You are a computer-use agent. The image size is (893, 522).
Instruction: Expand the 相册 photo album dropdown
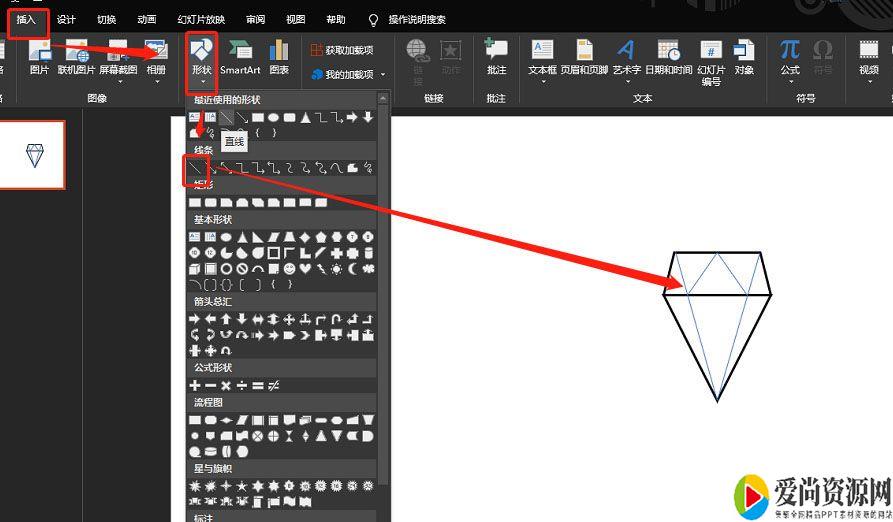click(156, 82)
